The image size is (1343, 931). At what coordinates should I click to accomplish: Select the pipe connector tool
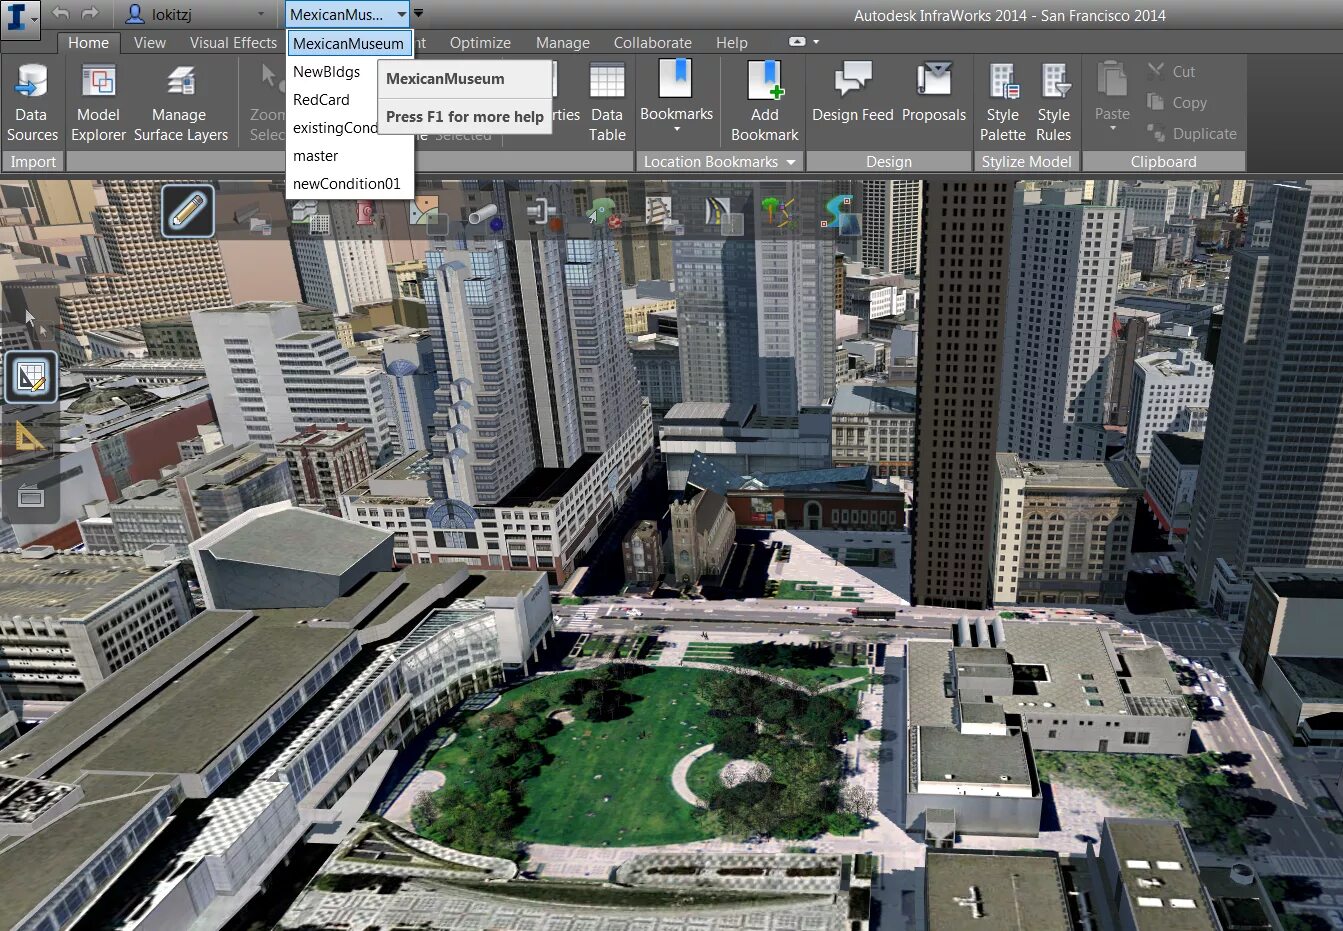point(543,213)
